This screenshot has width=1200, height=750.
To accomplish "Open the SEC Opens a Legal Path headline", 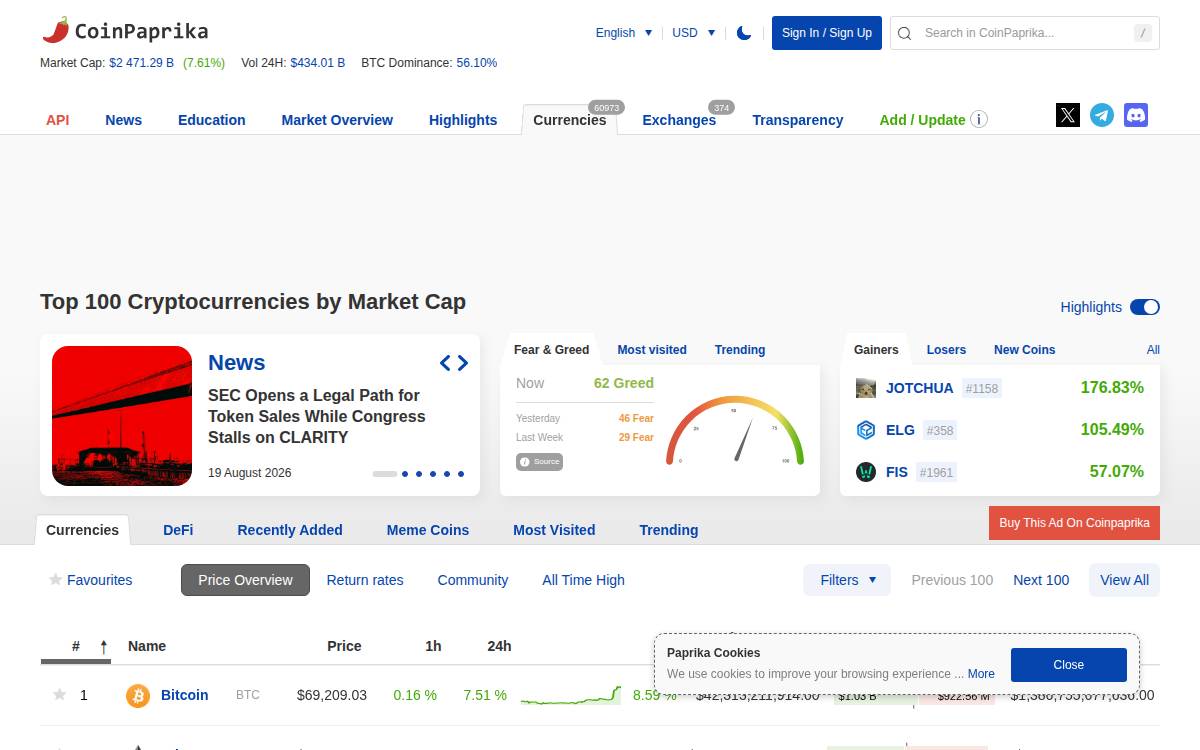I will coord(317,416).
